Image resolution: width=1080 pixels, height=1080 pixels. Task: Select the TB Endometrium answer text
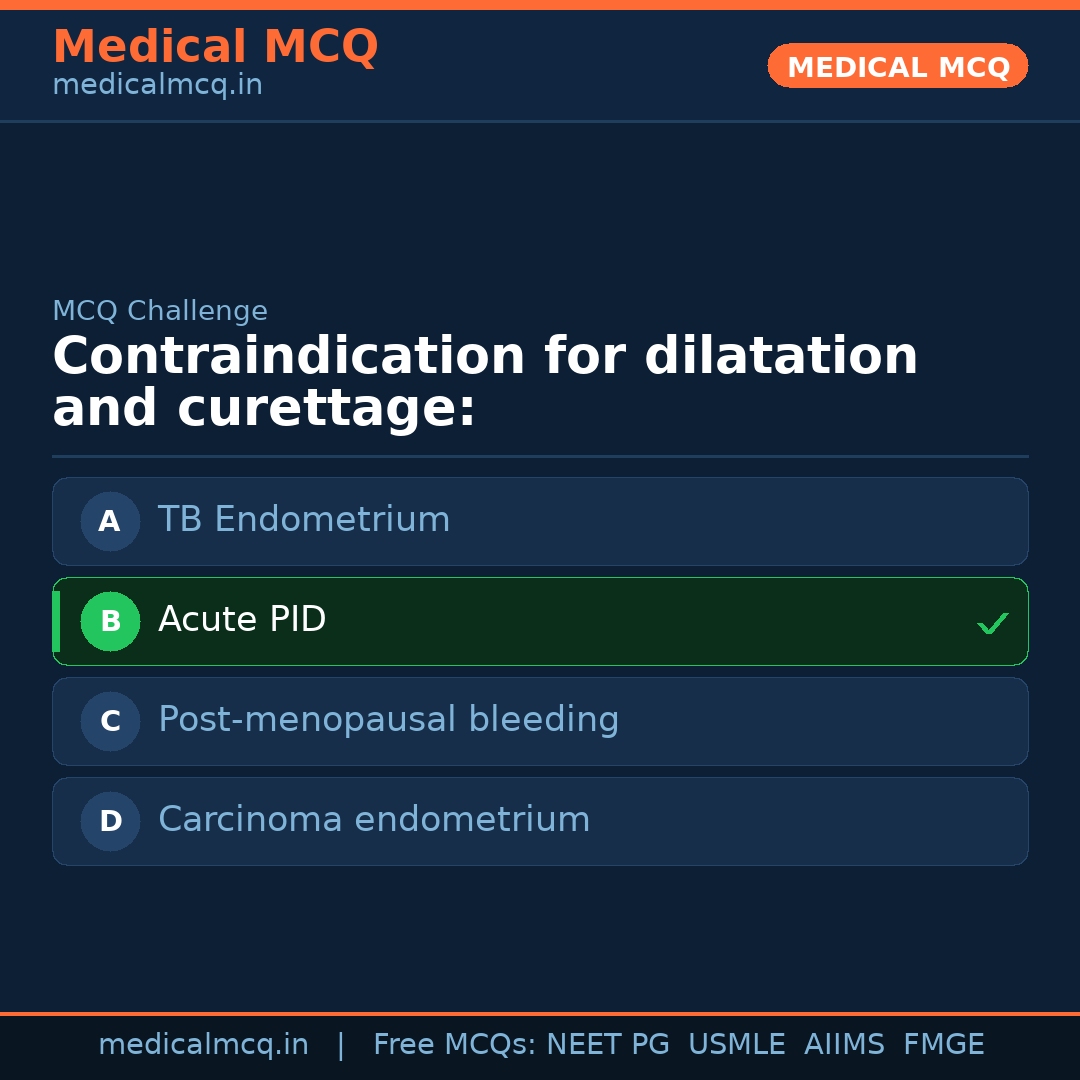click(x=304, y=520)
